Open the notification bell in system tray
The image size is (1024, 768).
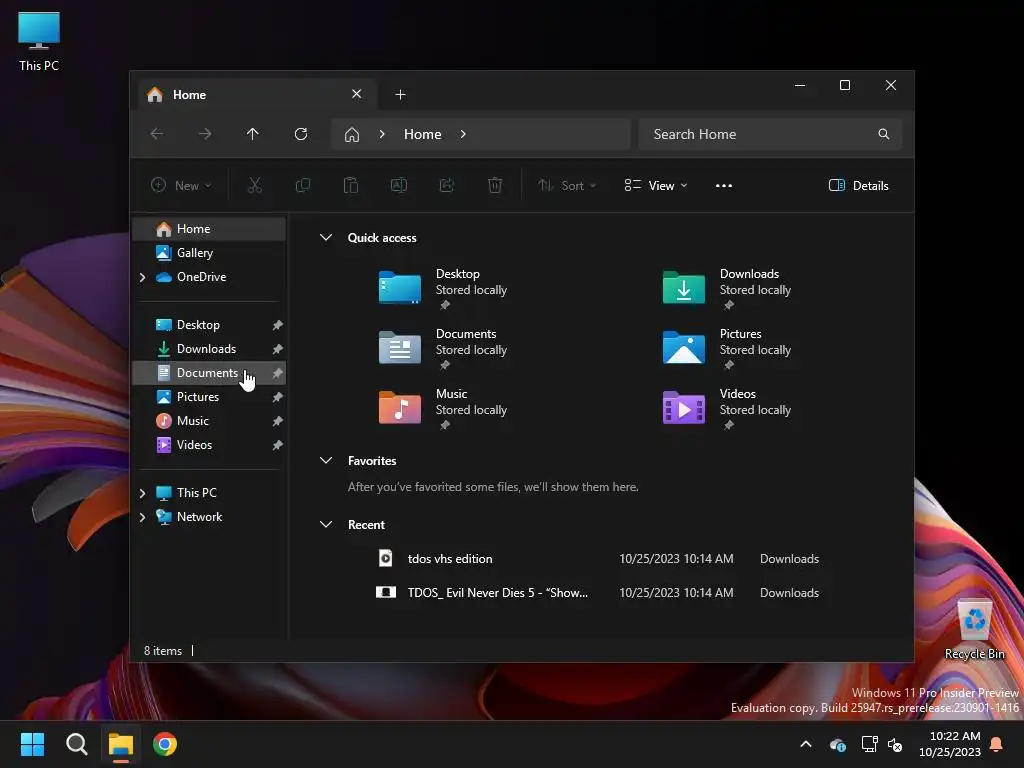(997, 744)
